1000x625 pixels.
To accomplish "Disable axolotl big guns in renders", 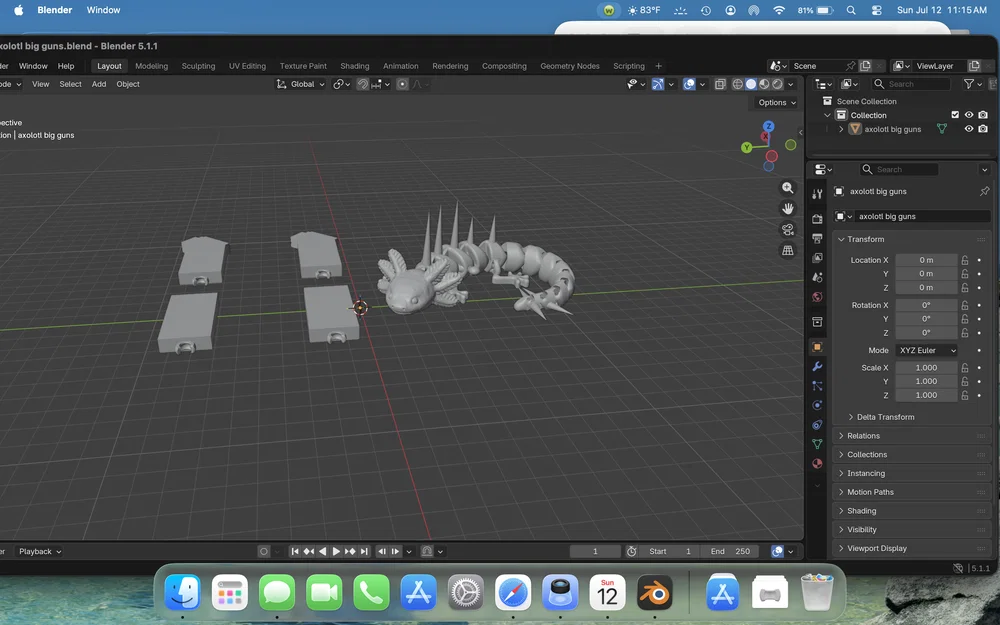I will [x=983, y=129].
